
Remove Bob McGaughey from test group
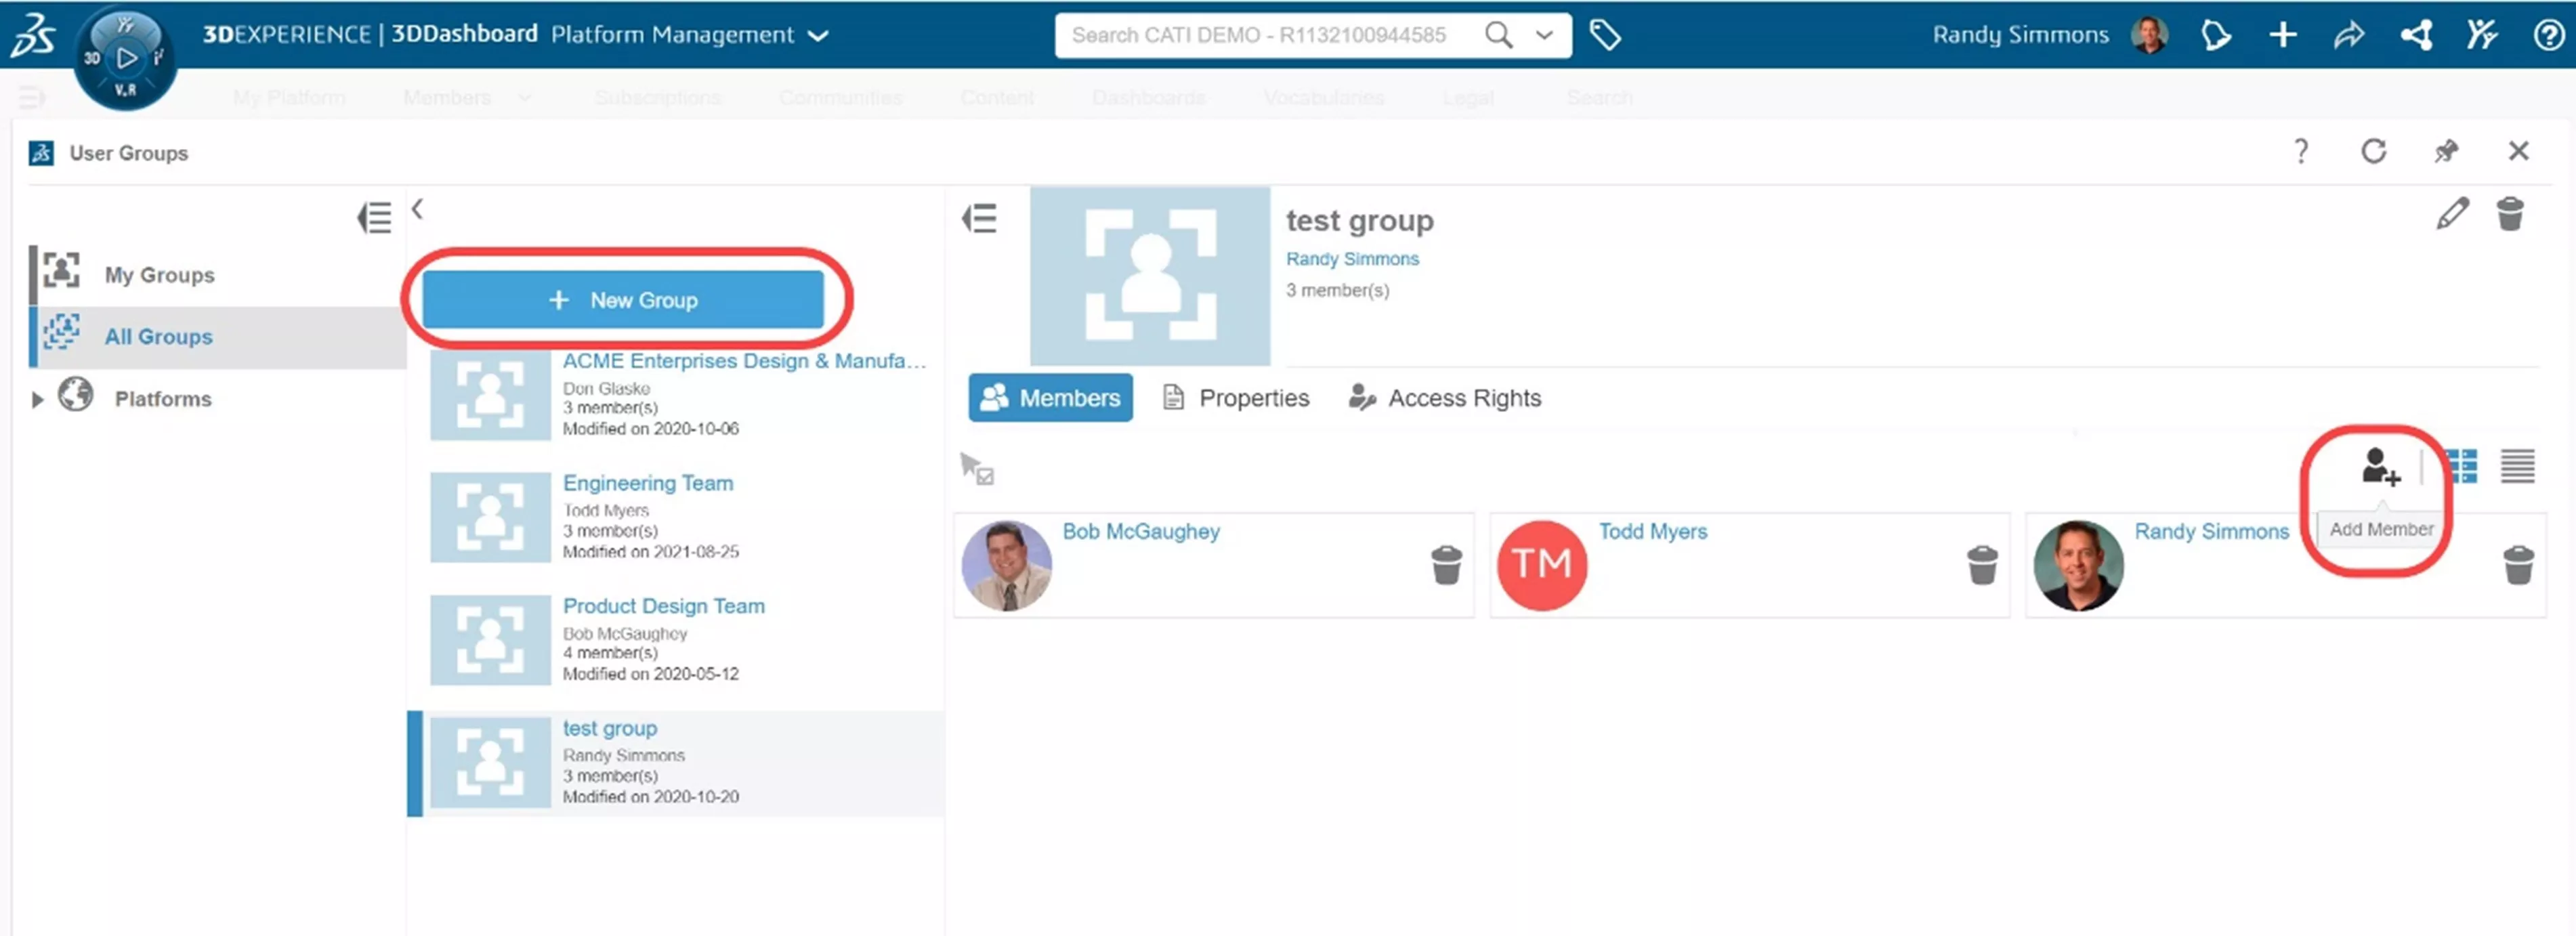tap(1445, 563)
